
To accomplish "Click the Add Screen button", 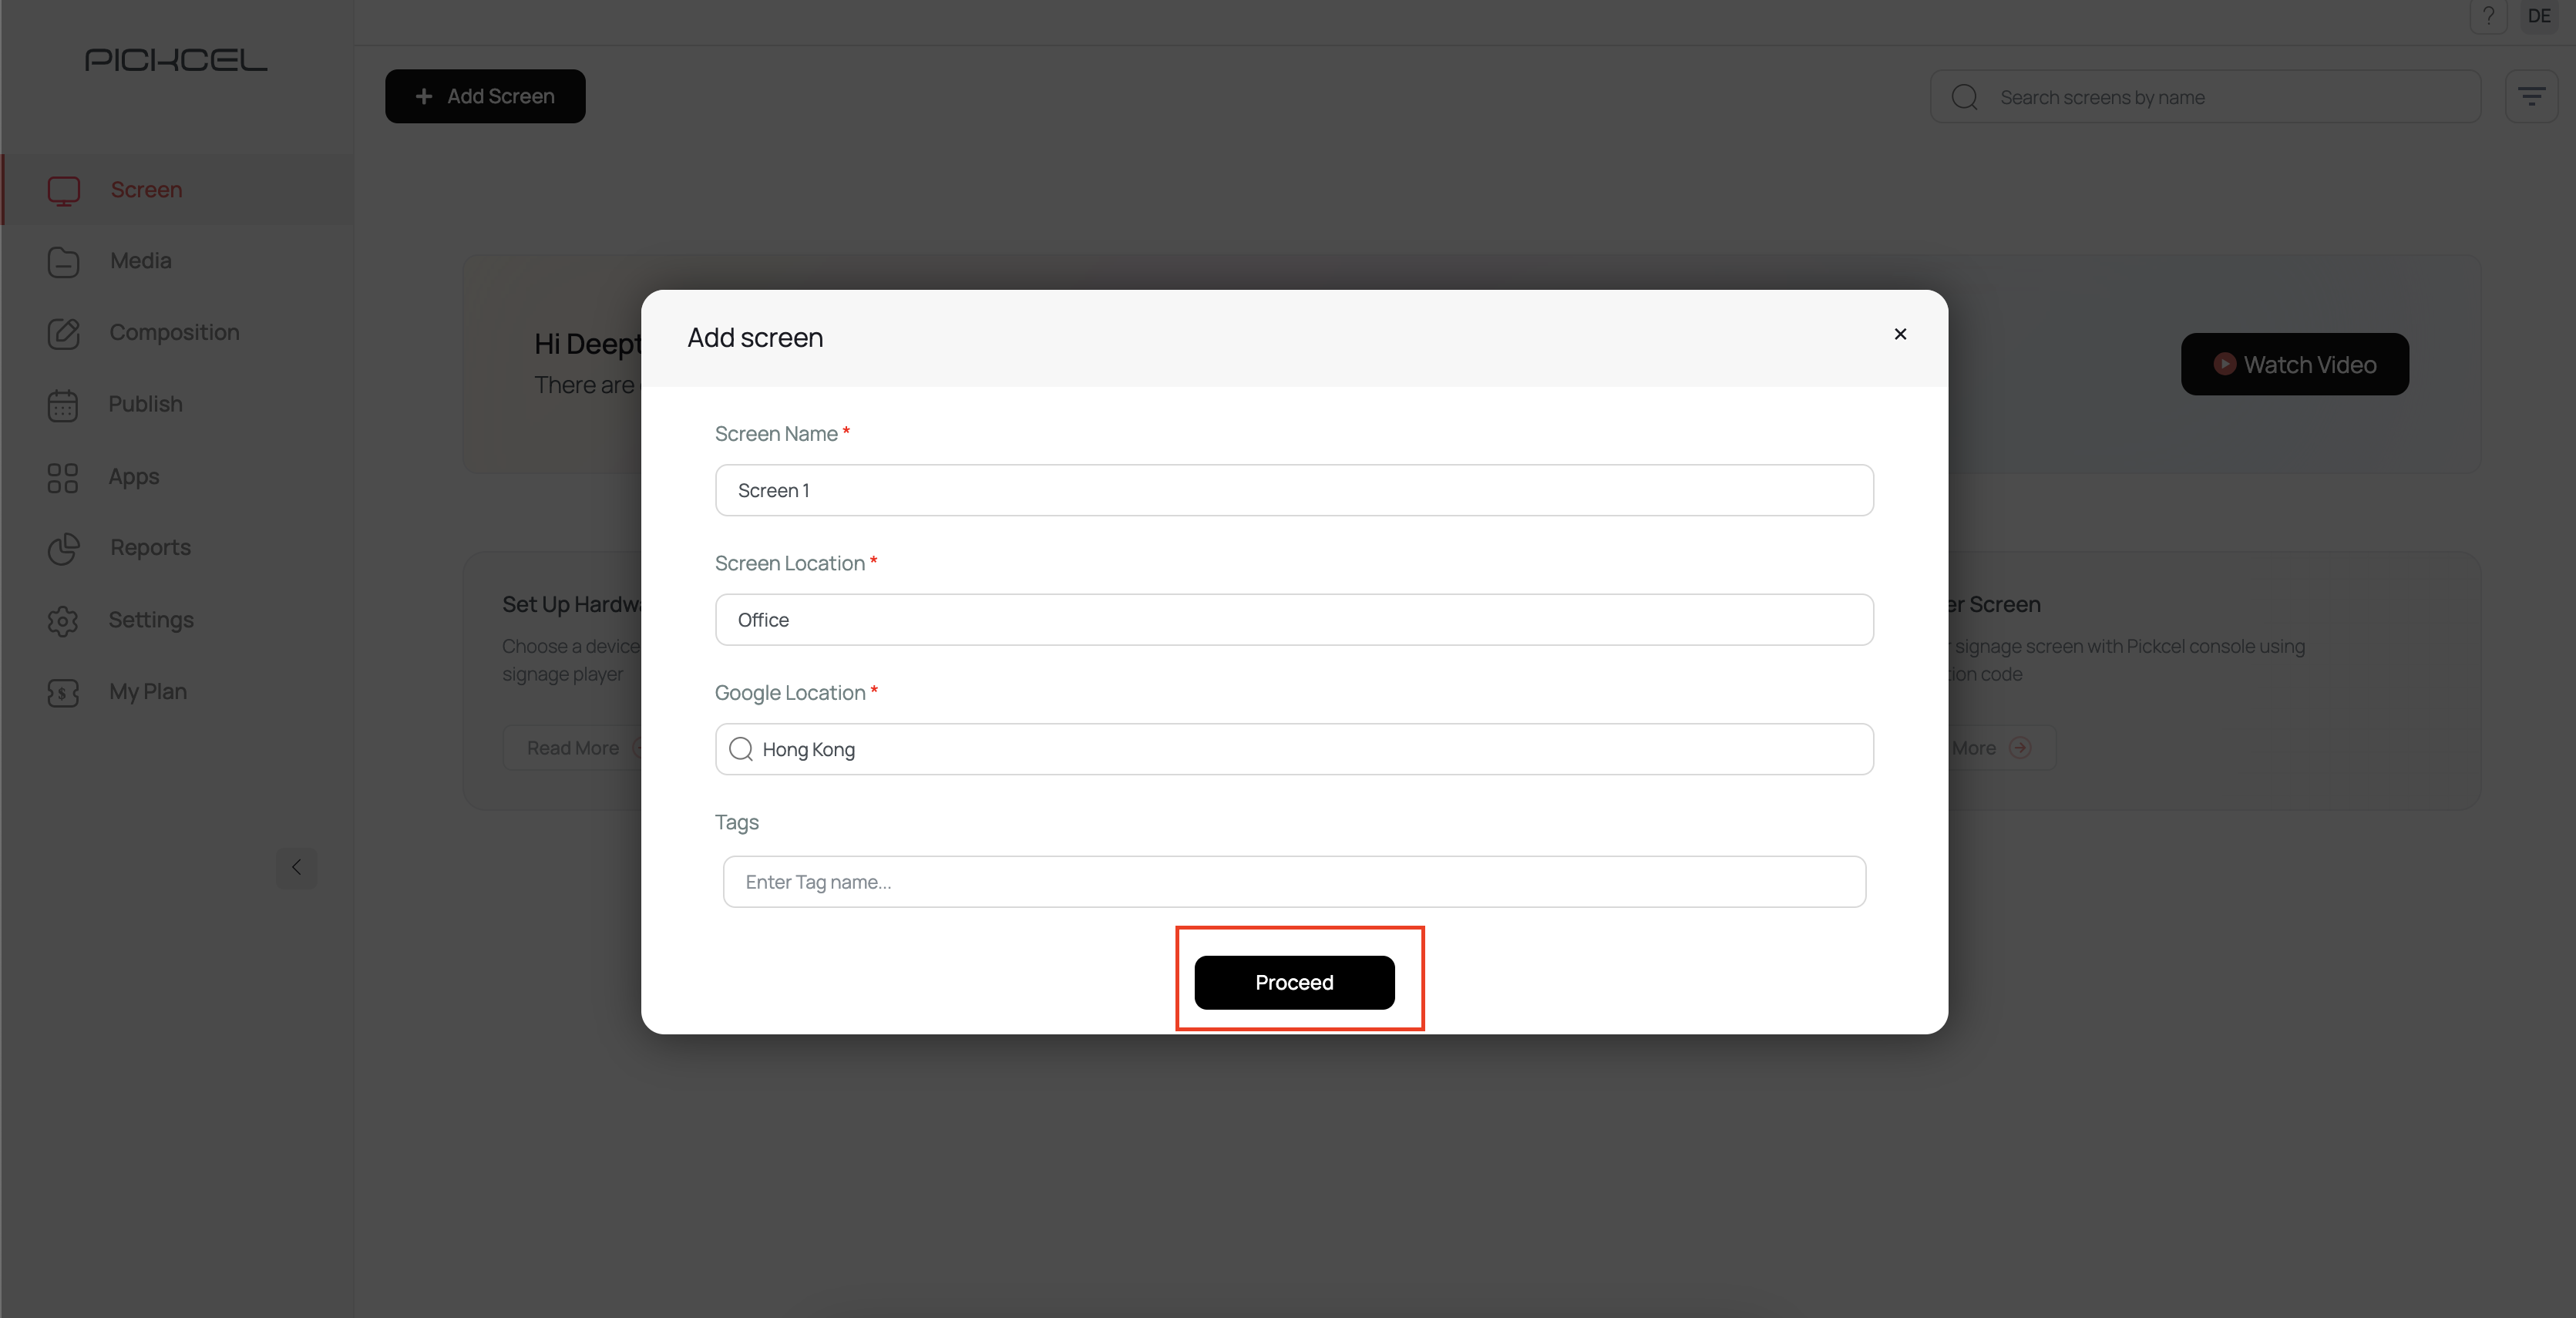I will [x=485, y=96].
